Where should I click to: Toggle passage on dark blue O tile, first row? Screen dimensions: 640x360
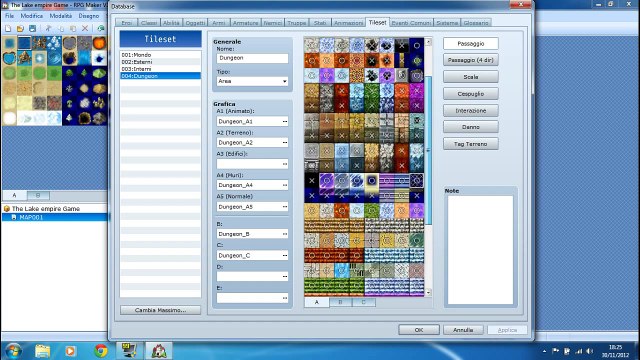point(416,46)
